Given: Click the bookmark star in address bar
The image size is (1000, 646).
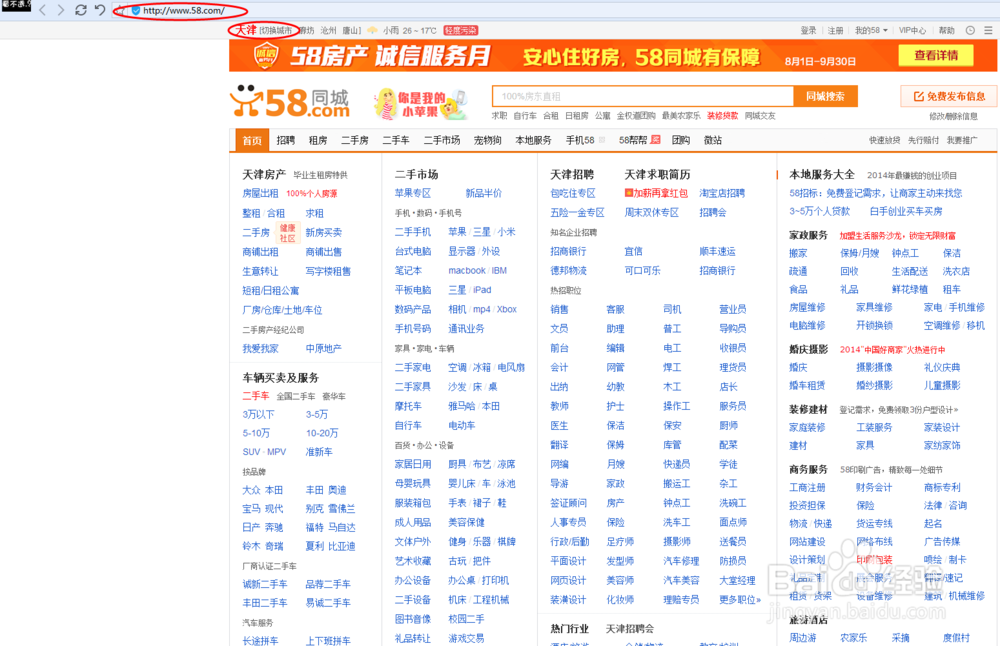Looking at the screenshot, I should [x=122, y=10].
